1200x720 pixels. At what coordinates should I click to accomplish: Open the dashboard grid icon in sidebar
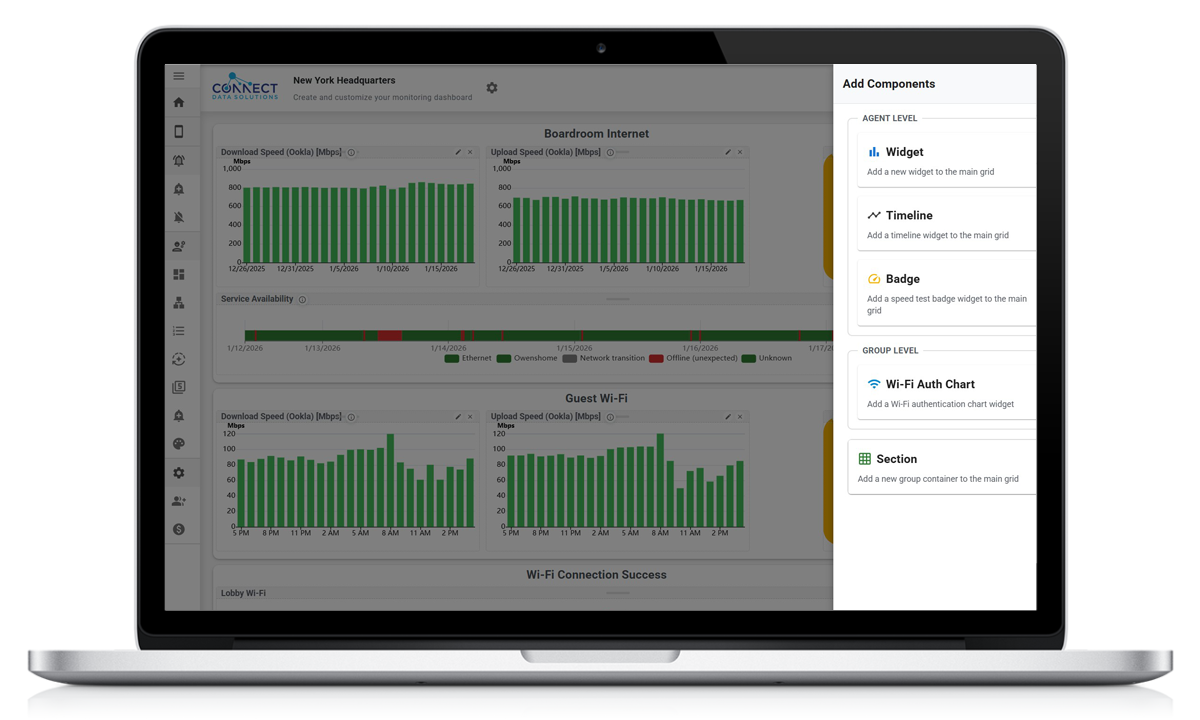click(179, 274)
